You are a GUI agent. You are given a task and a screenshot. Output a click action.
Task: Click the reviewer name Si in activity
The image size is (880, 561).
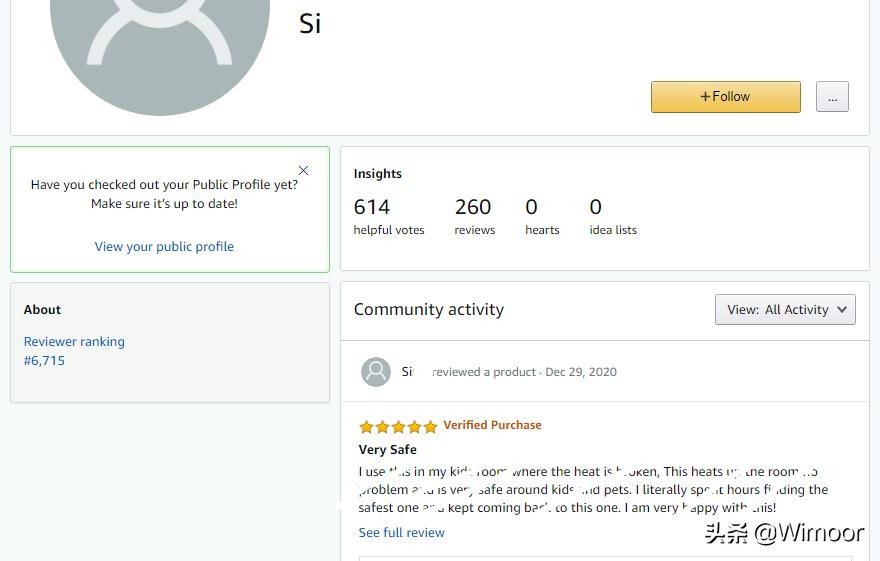pos(407,371)
